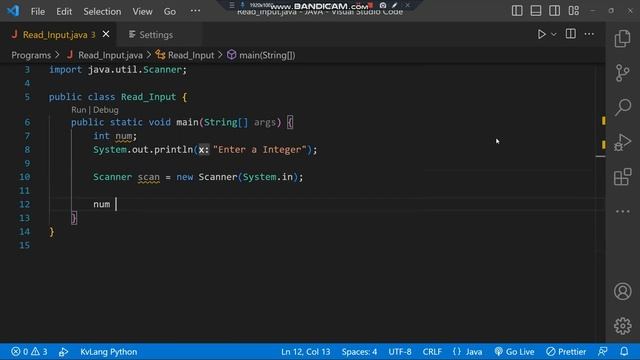
Task: Open errors and warnings in status bar
Action: point(29,351)
